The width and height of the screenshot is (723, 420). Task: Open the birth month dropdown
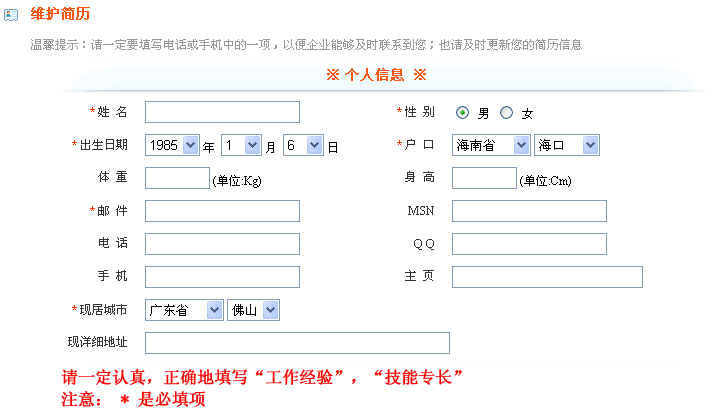(241, 146)
